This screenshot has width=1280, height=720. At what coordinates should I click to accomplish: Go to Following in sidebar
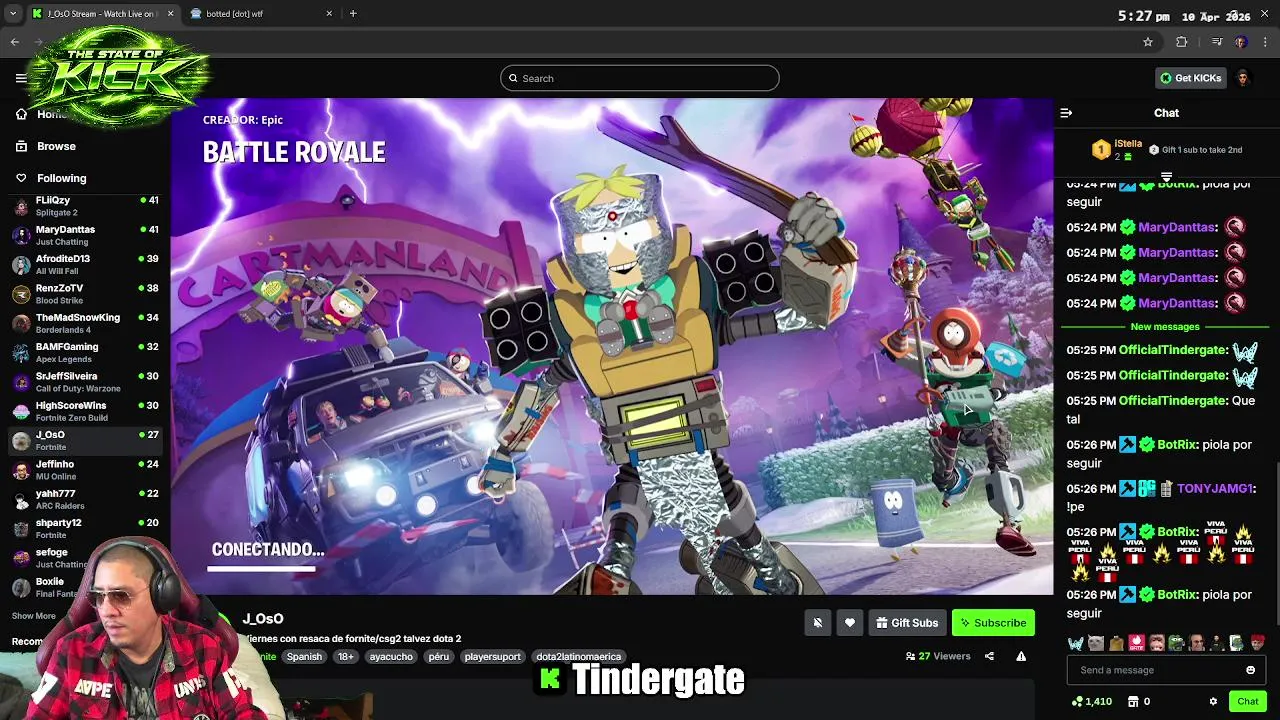coord(61,178)
